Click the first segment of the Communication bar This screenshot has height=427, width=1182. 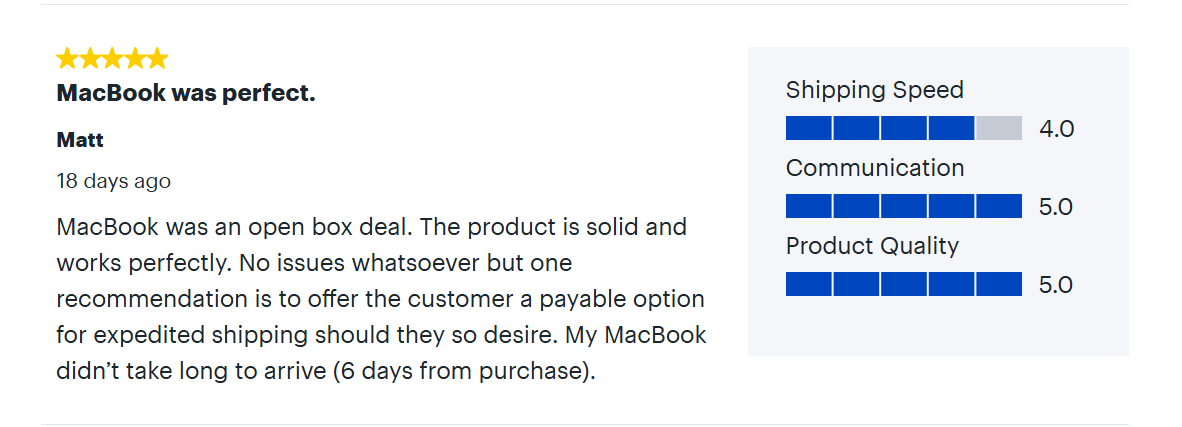[x=808, y=206]
